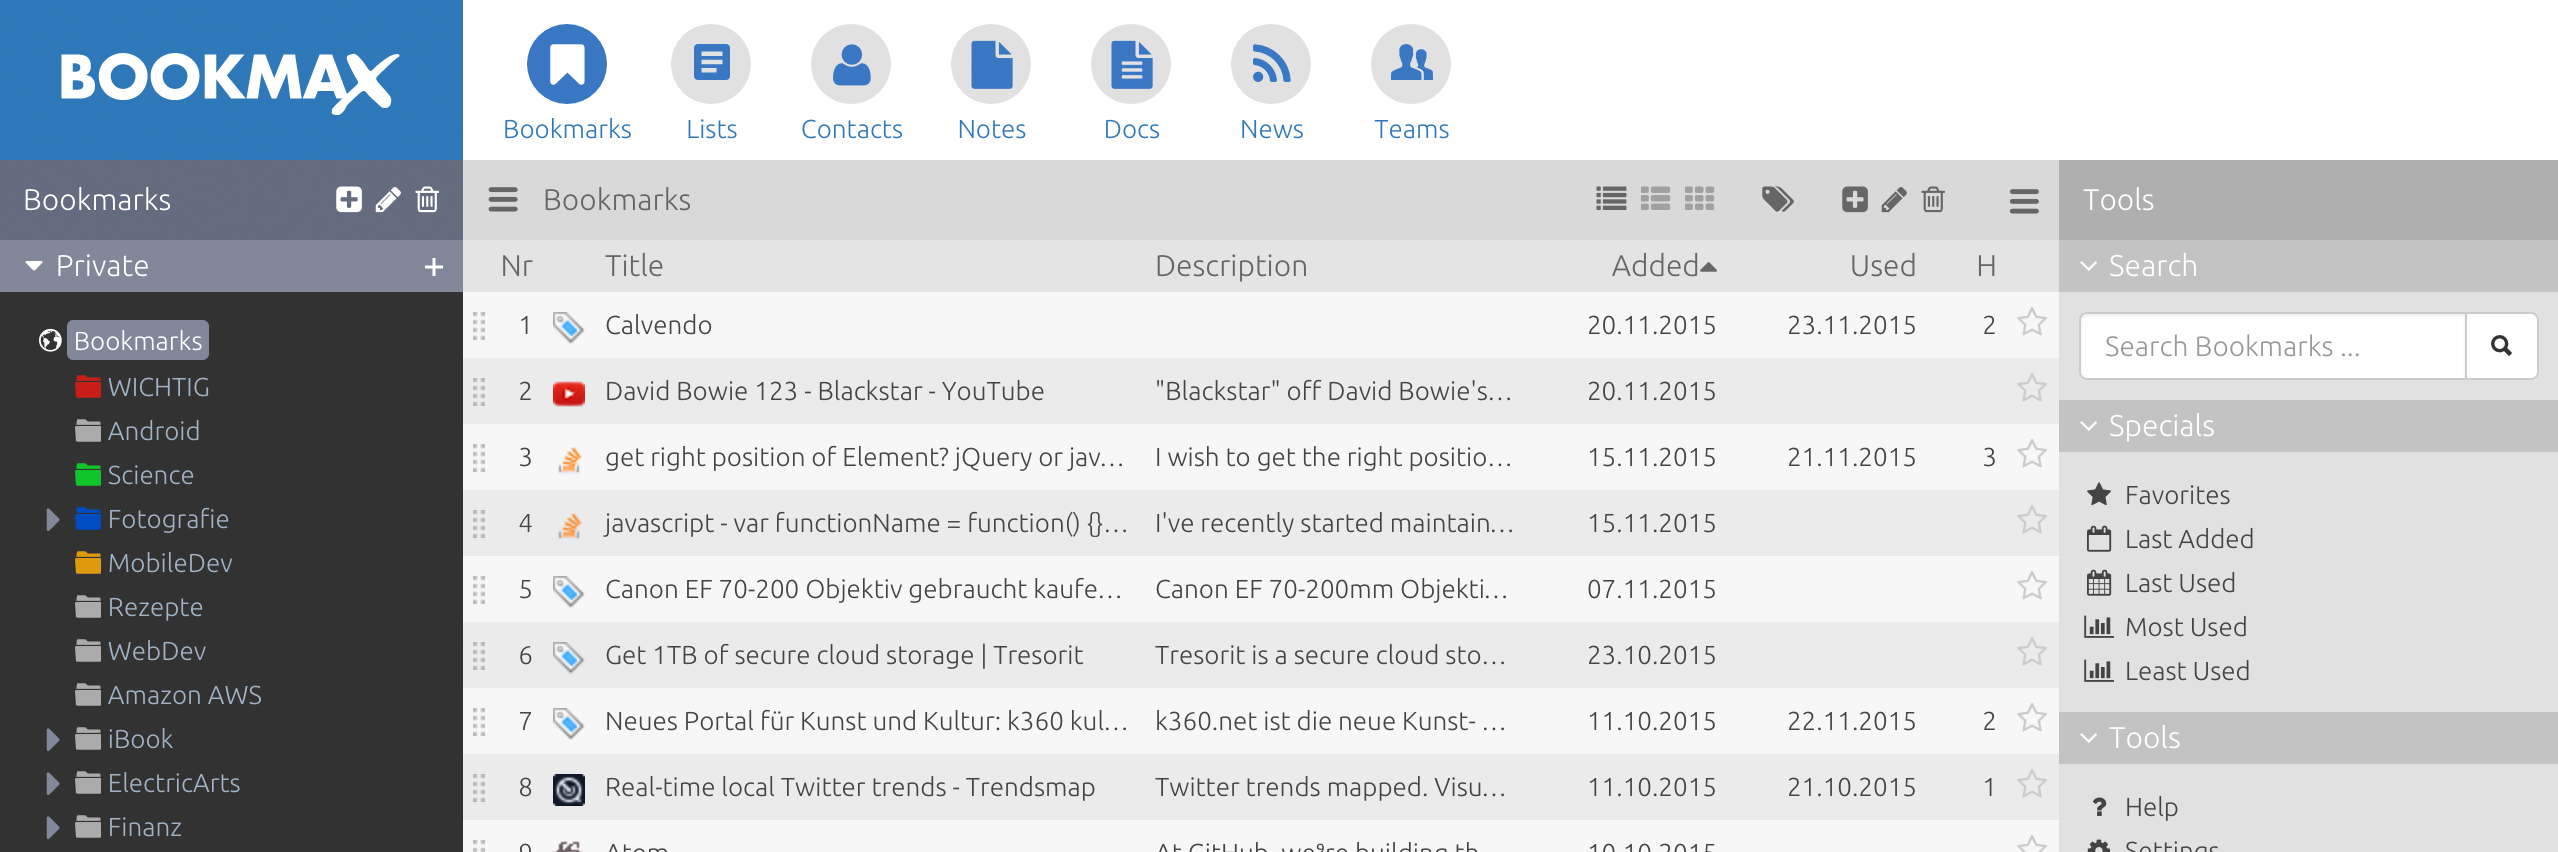Screen dimensions: 2558x852
Task: Edit selected folder with sidebar pencil icon
Action: 388,200
